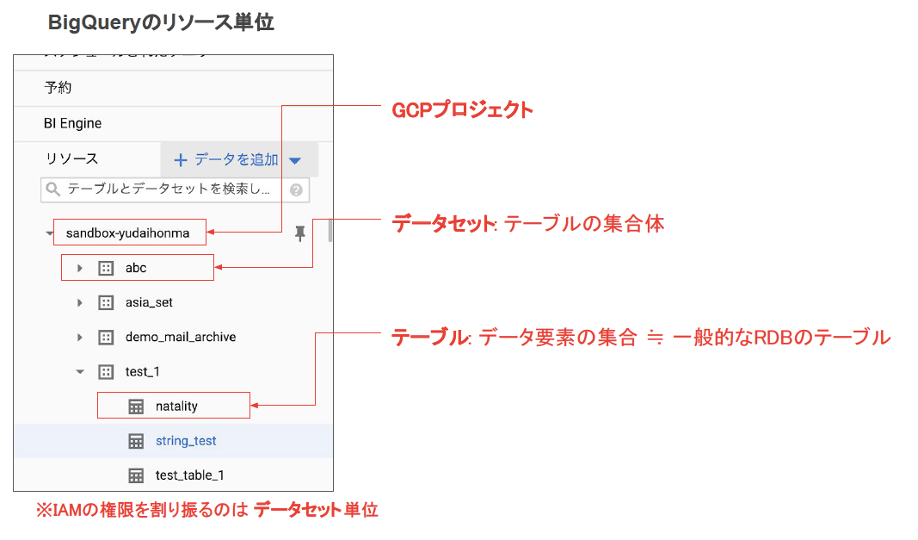The height and width of the screenshot is (540, 918).
Task: Click the データを追加 button
Action: [239, 159]
